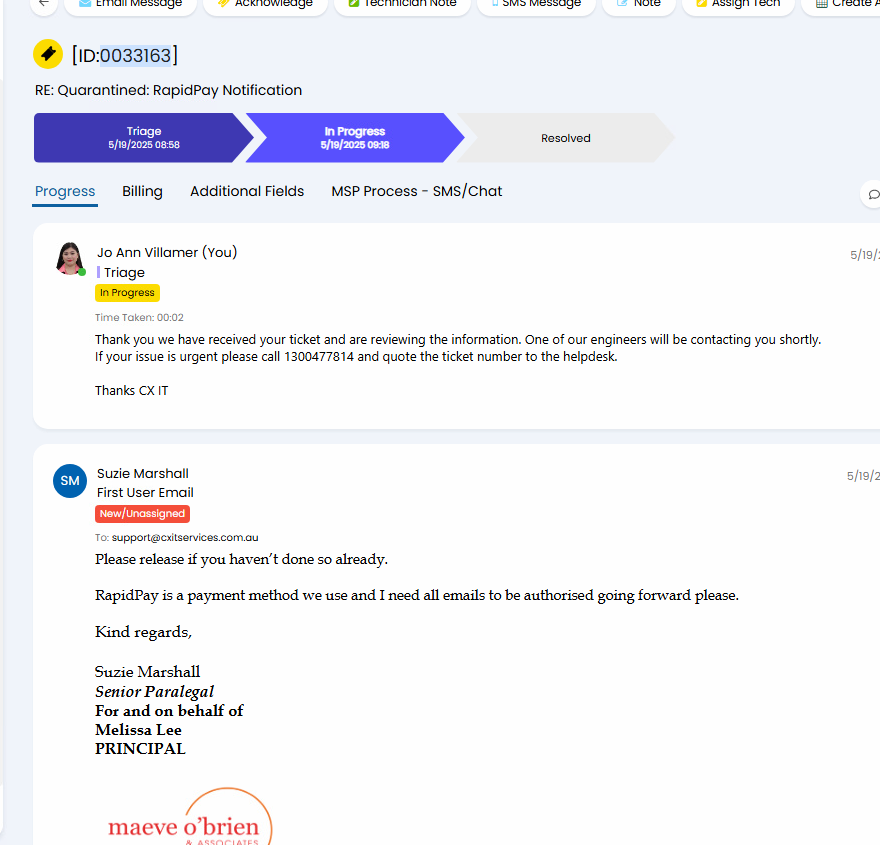Open the SMS Message action
The image size is (880, 845).
536,3
